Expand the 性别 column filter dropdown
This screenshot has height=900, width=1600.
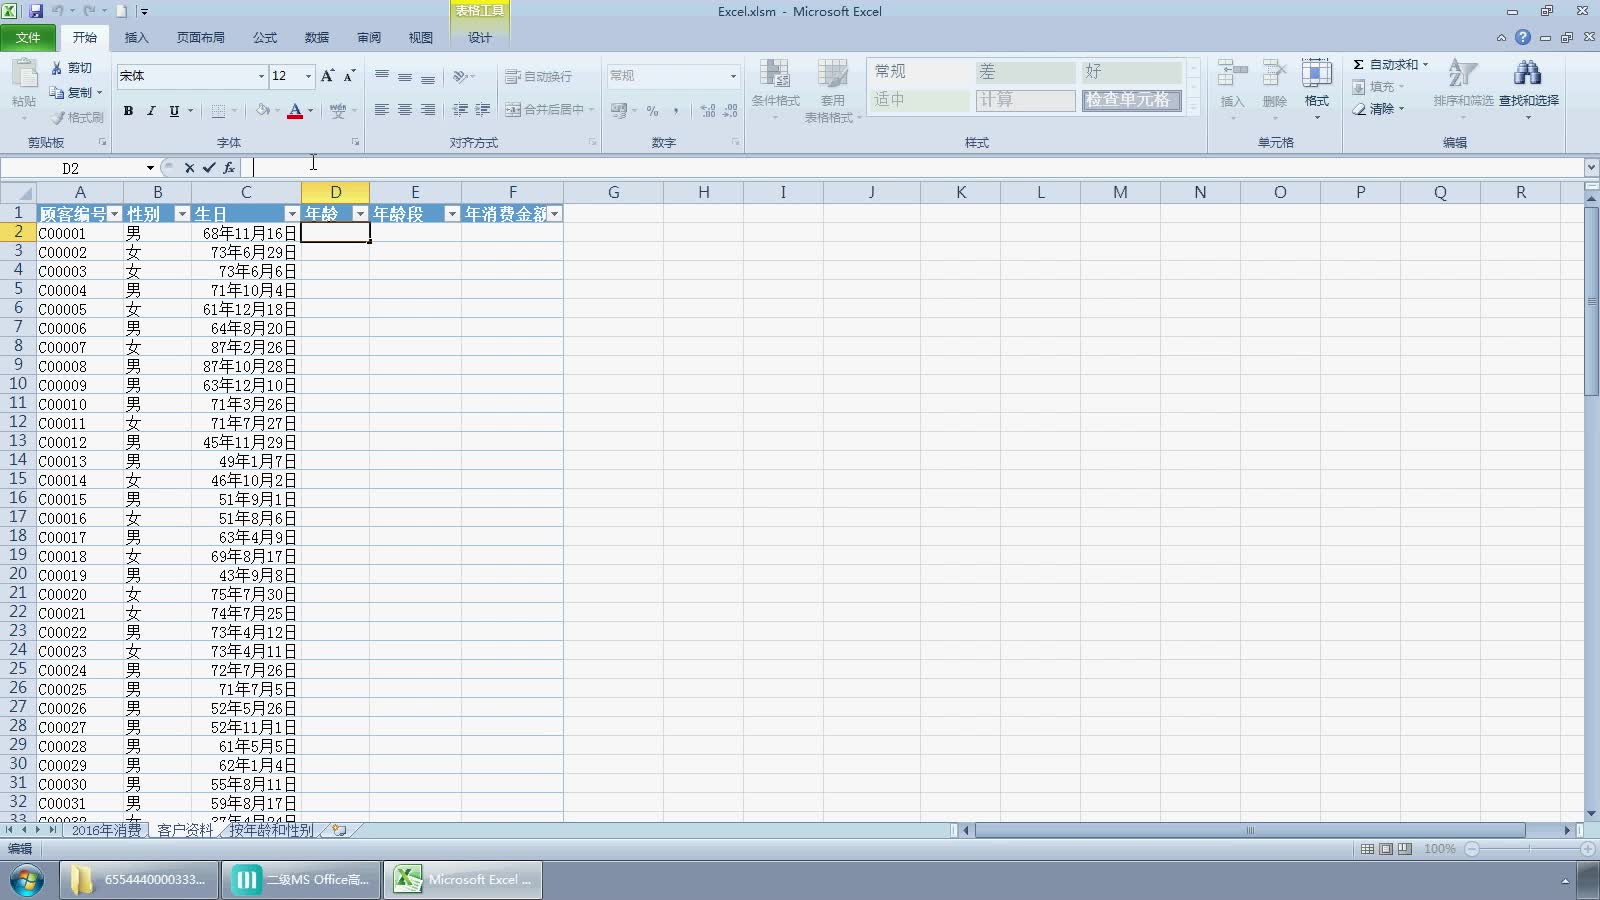point(181,214)
